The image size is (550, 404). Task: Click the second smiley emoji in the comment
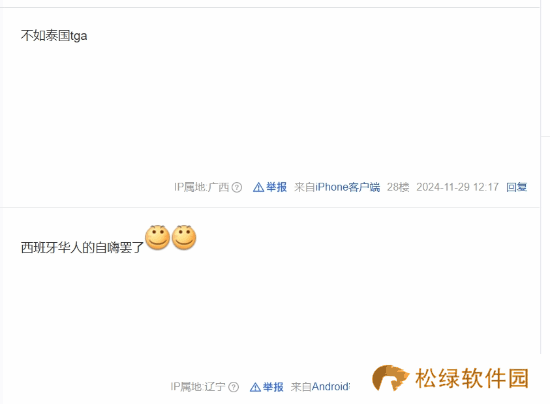[184, 237]
